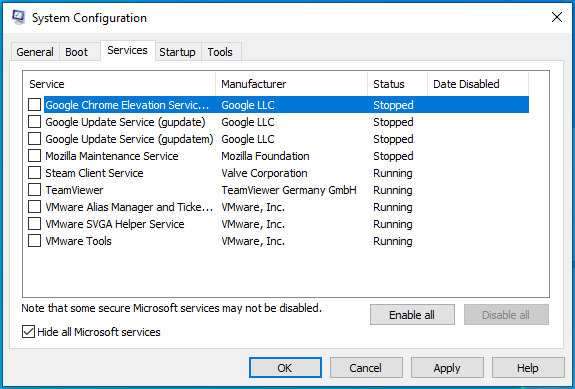Viewport: 575px width, 389px height.
Task: Open the Tools tab
Action: (220, 52)
